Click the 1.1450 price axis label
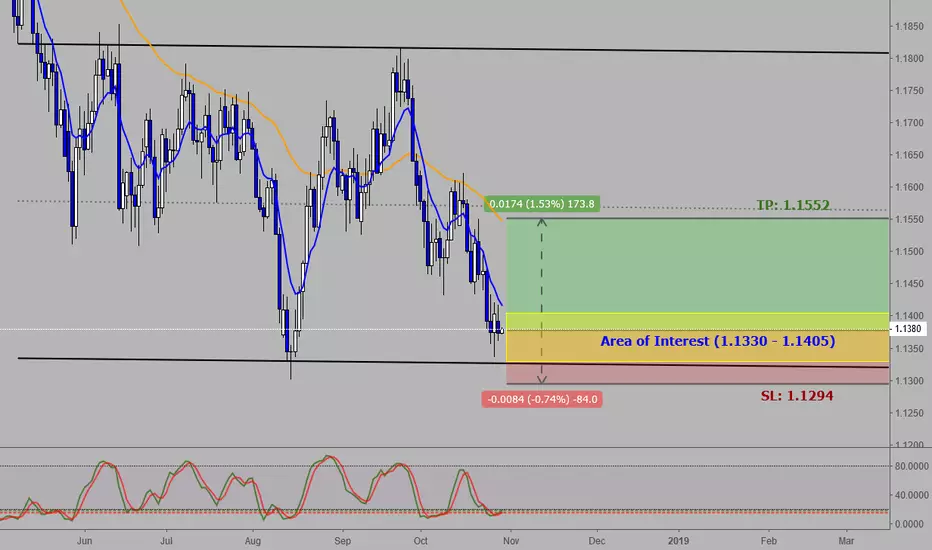This screenshot has width=932, height=550. [909, 284]
